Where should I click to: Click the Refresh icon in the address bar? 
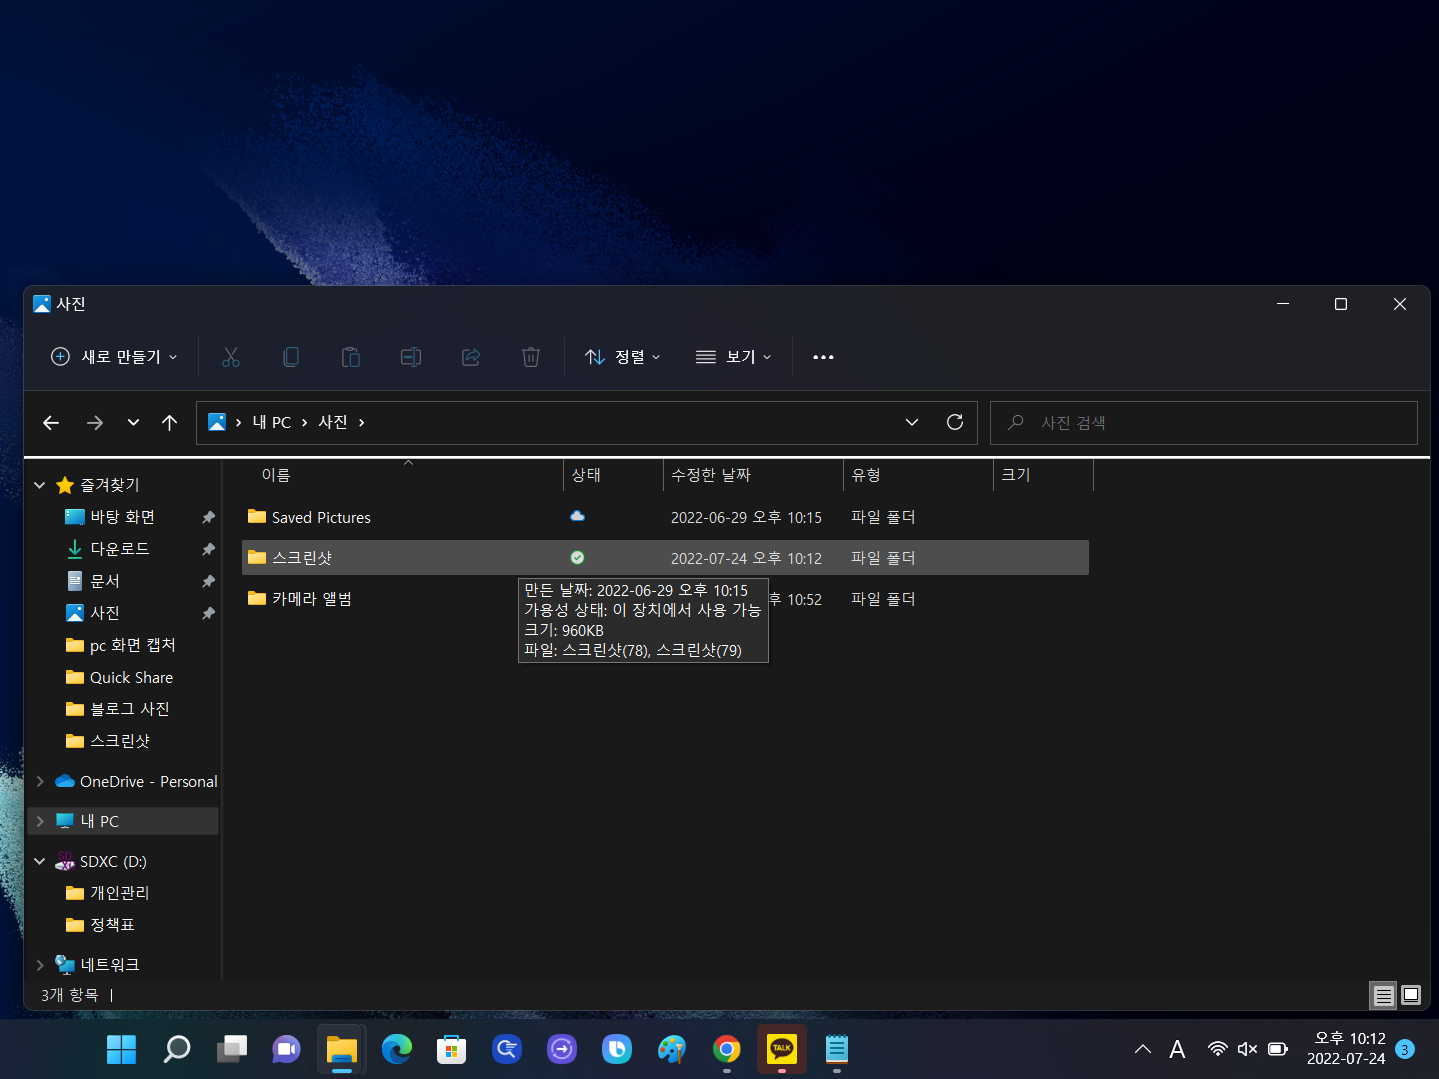pyautogui.click(x=954, y=422)
